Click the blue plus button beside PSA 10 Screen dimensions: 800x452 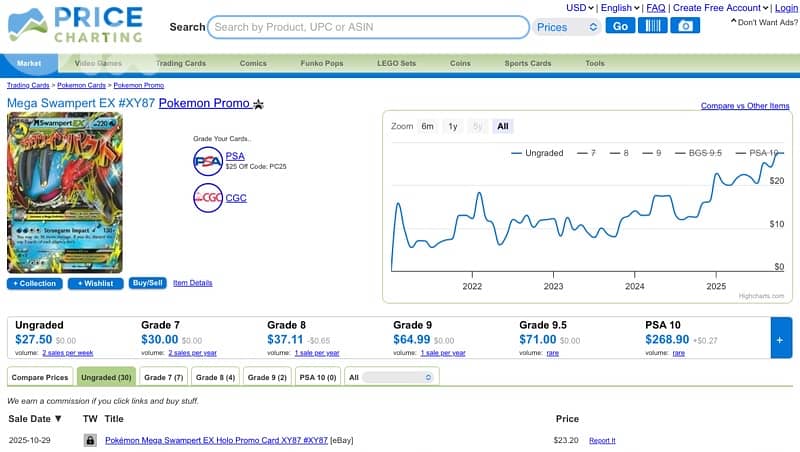point(780,340)
